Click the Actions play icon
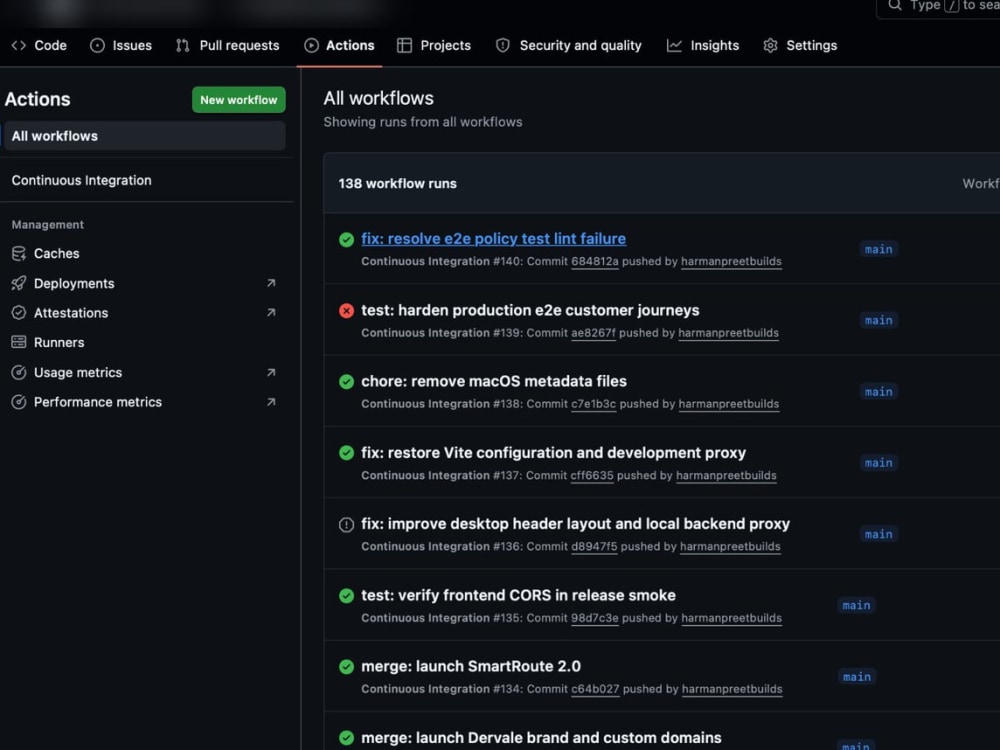 (311, 45)
